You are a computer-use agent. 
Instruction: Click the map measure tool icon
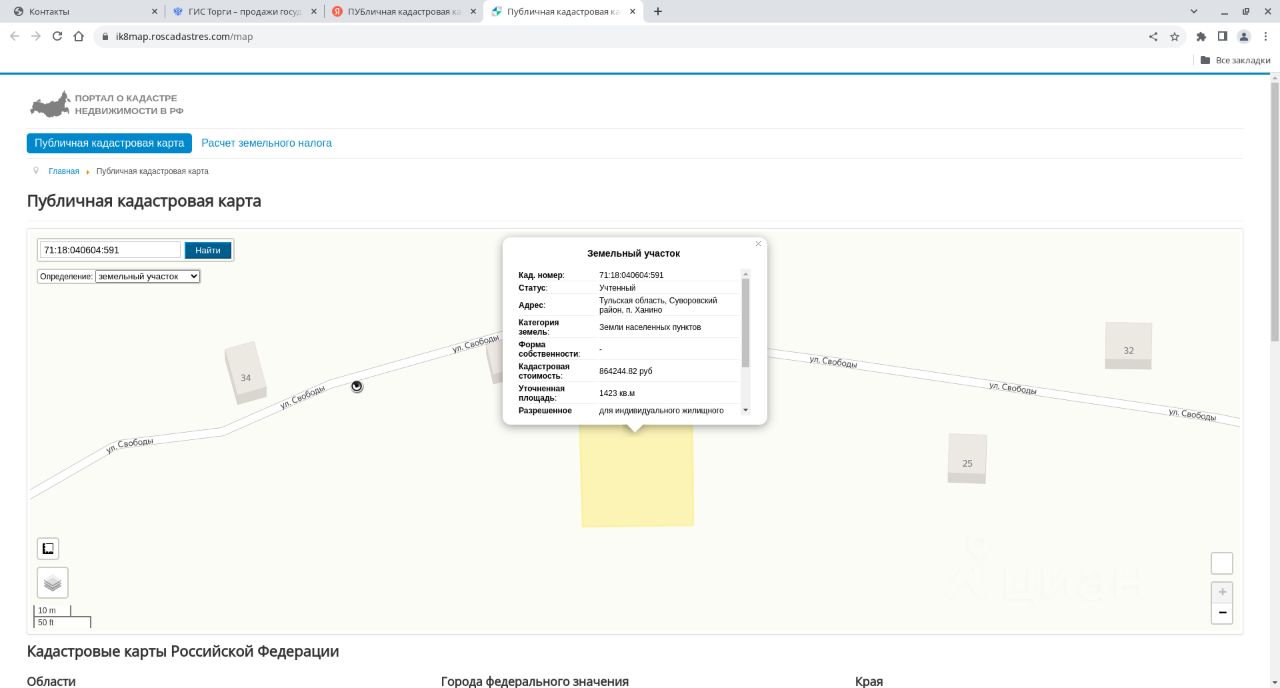click(x=48, y=548)
